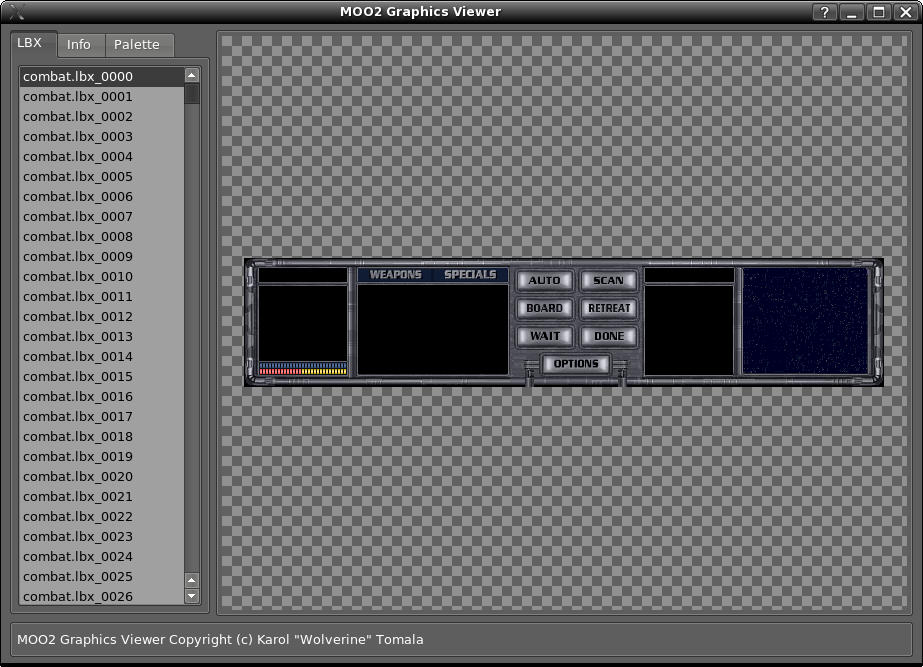The height and width of the screenshot is (667, 923).
Task: Pick combat.lbx_0019 from the list
Action: click(x=102, y=457)
